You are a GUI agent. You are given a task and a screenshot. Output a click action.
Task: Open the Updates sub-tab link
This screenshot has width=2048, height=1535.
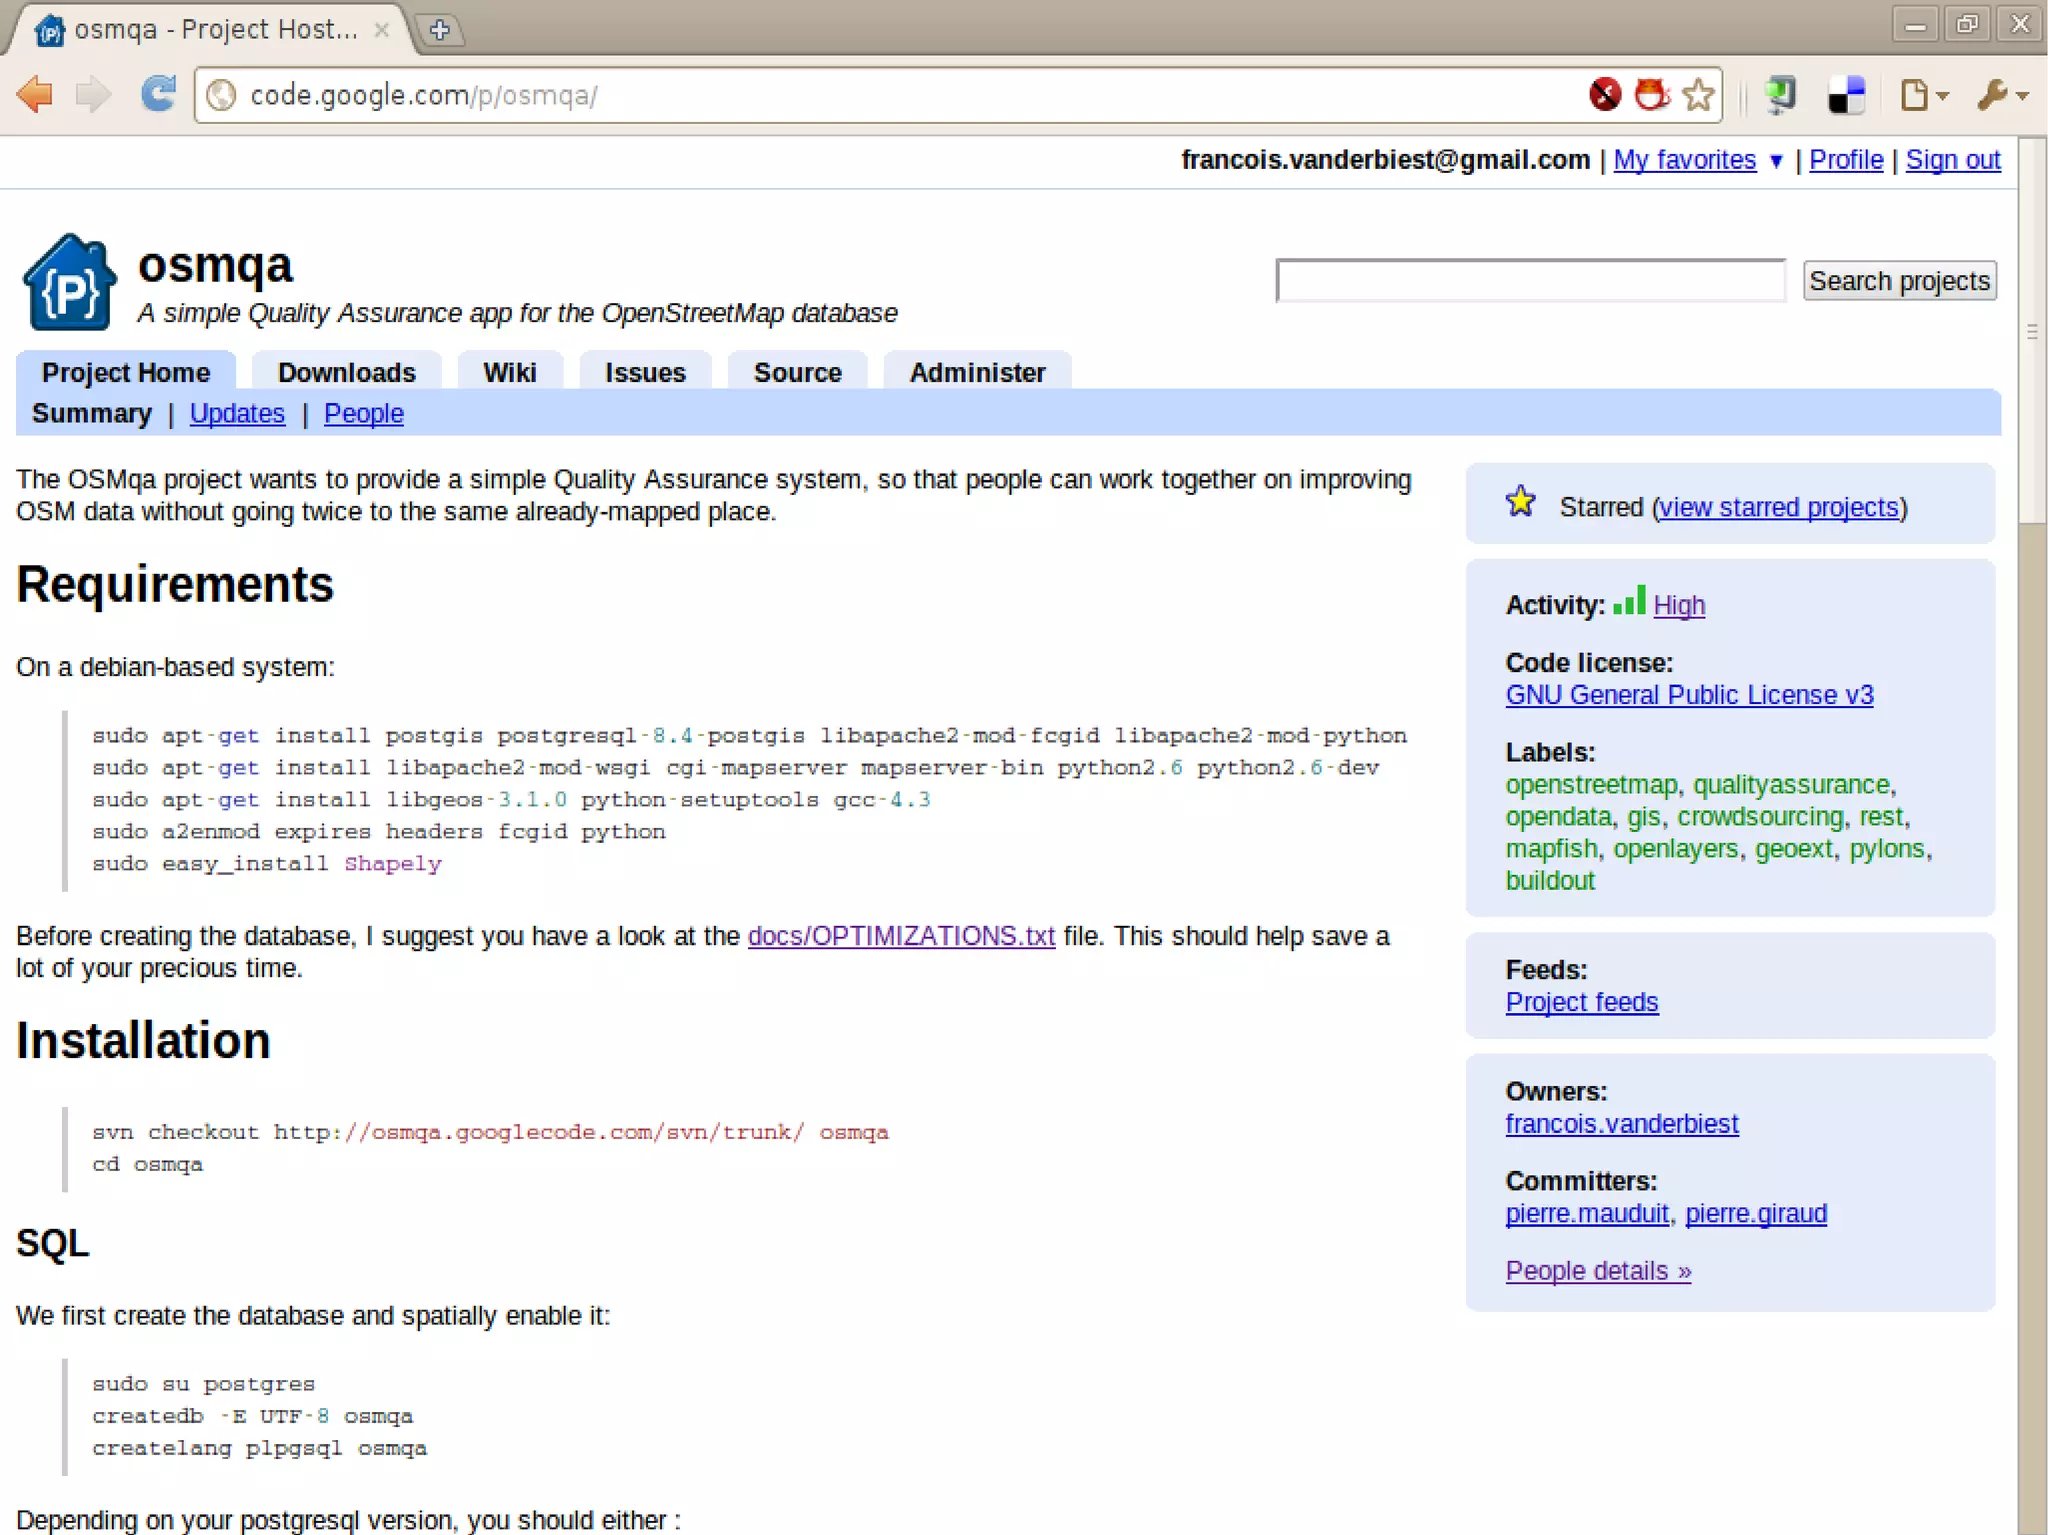pos(237,413)
